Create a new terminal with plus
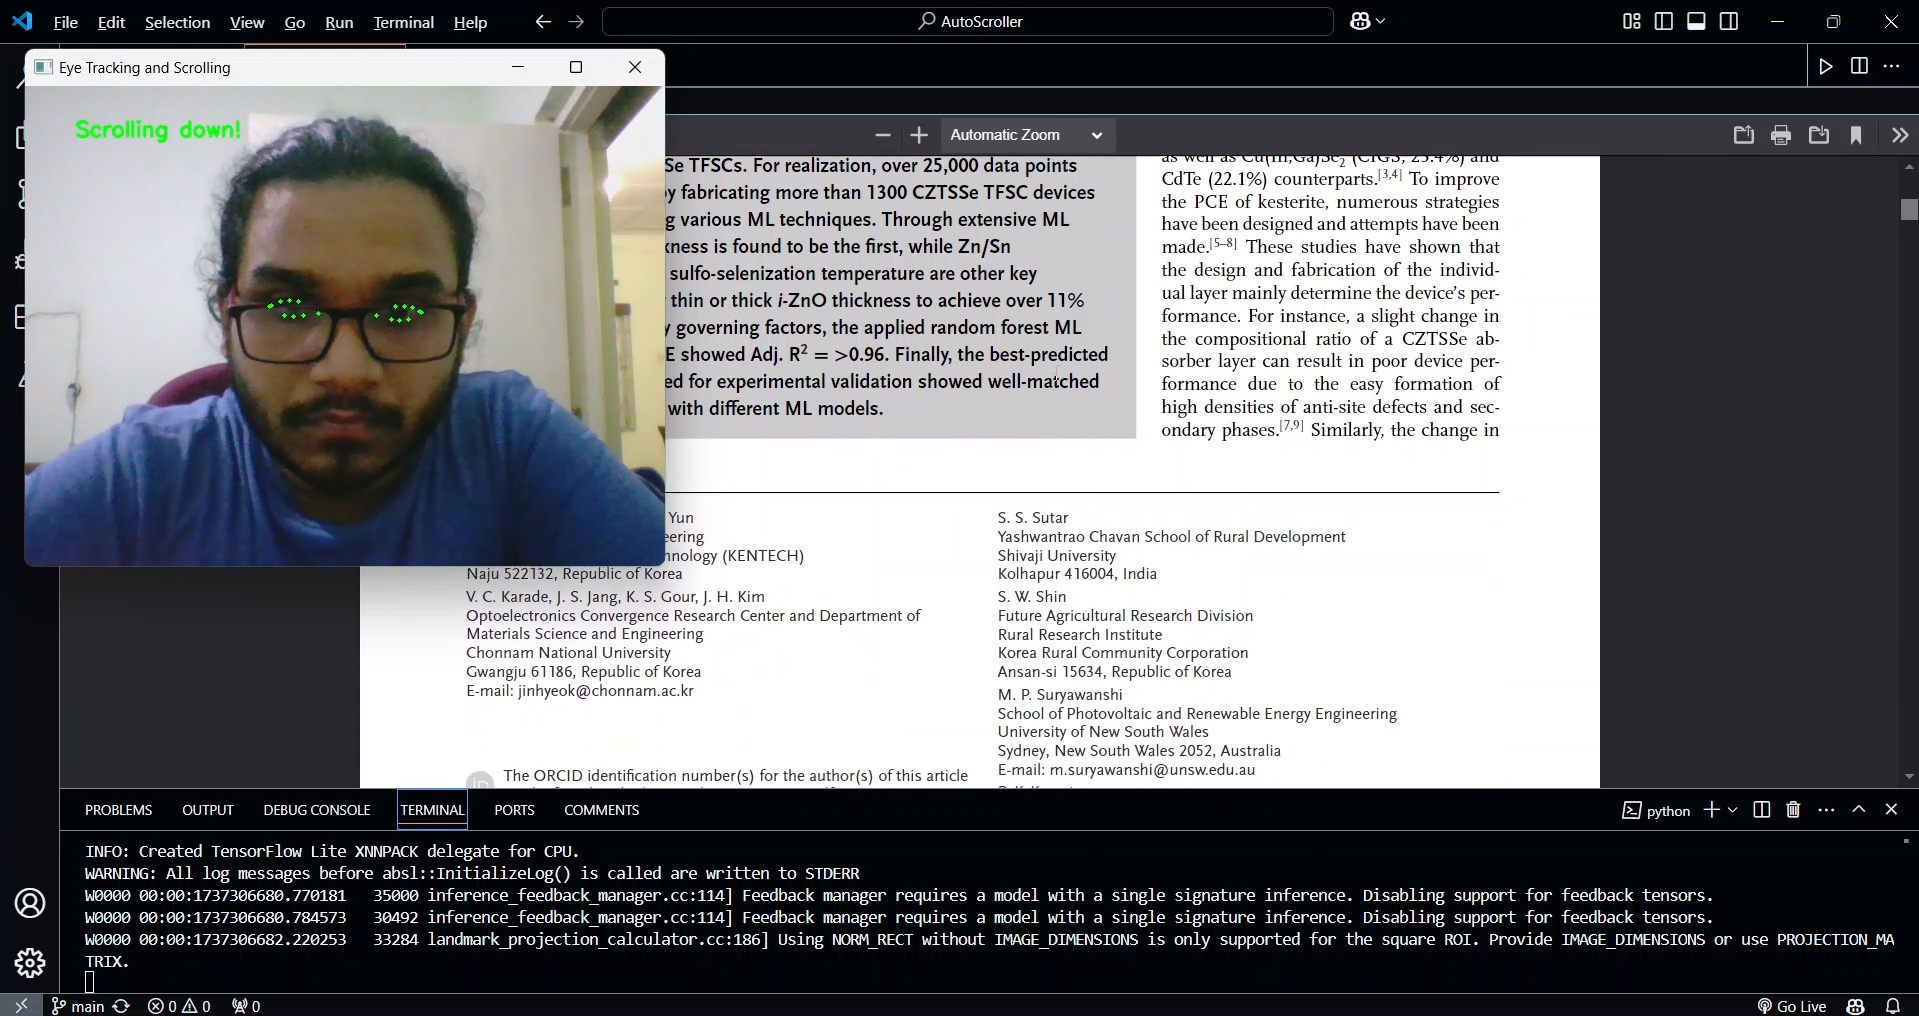Screen dimensions: 1919x1016 1711,809
